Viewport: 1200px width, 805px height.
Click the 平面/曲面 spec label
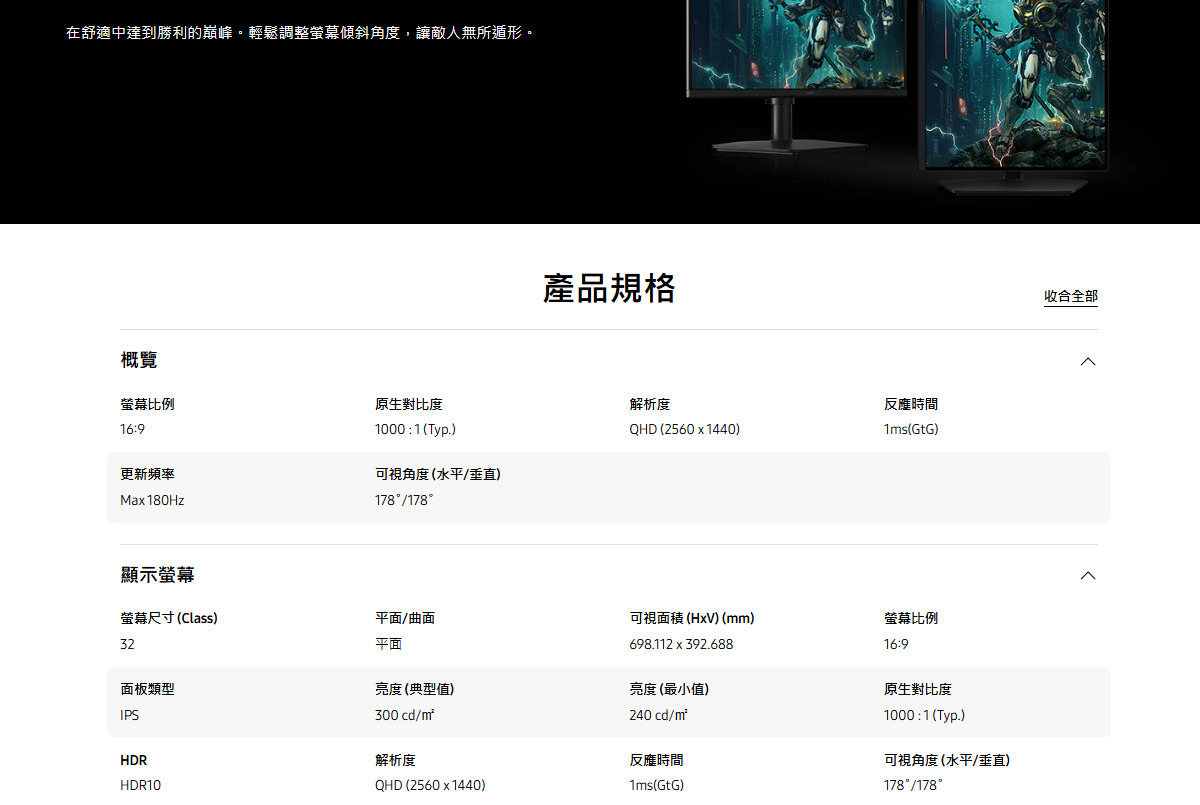(x=405, y=618)
